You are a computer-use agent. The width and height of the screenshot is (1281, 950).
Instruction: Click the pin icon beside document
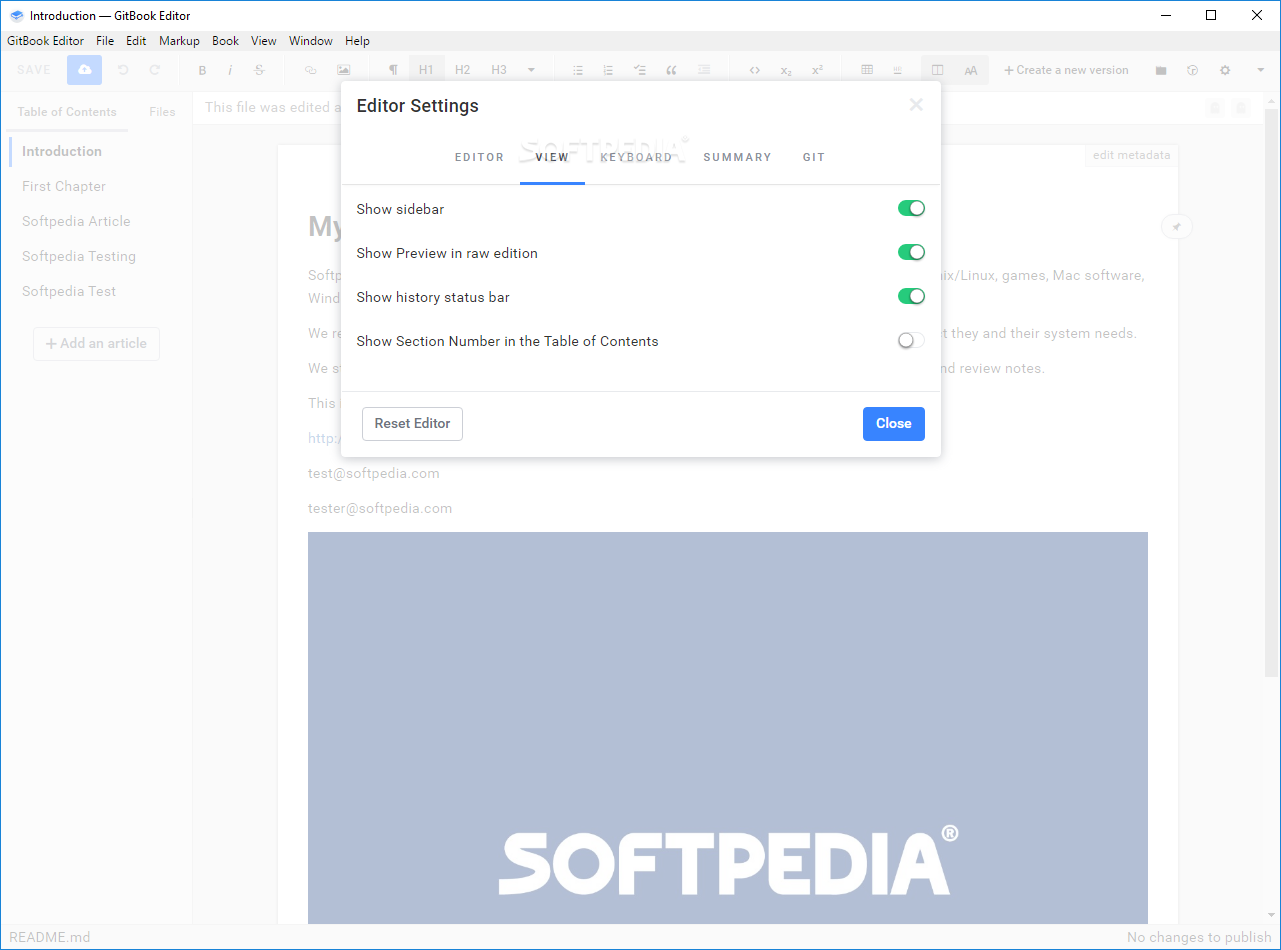(1177, 227)
